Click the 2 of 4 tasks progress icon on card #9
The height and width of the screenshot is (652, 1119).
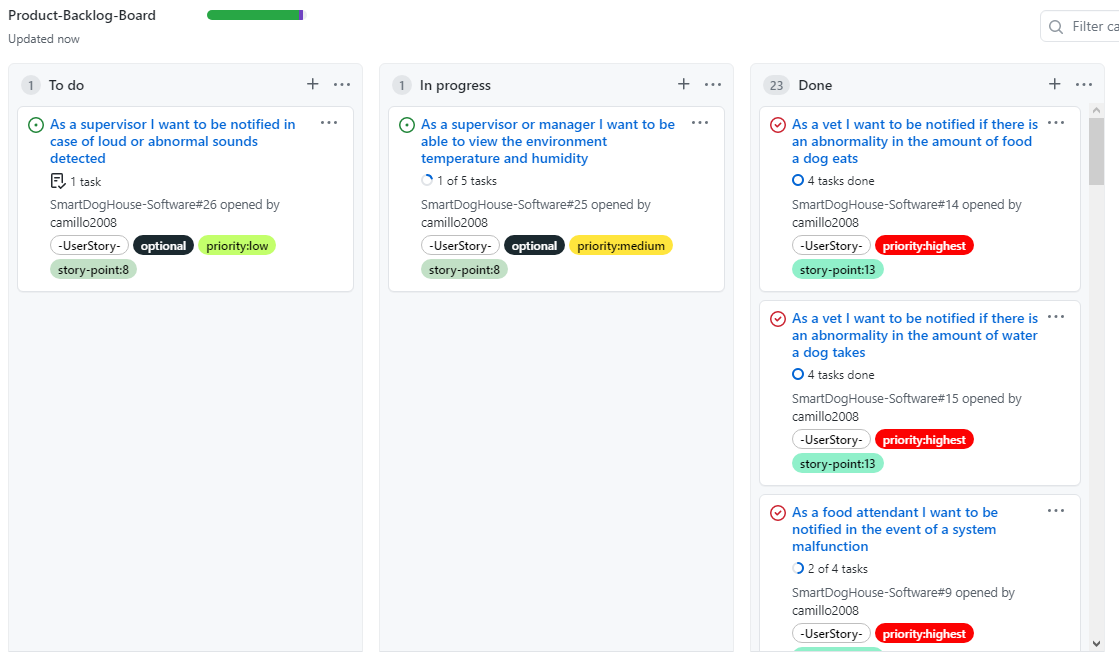(x=798, y=568)
